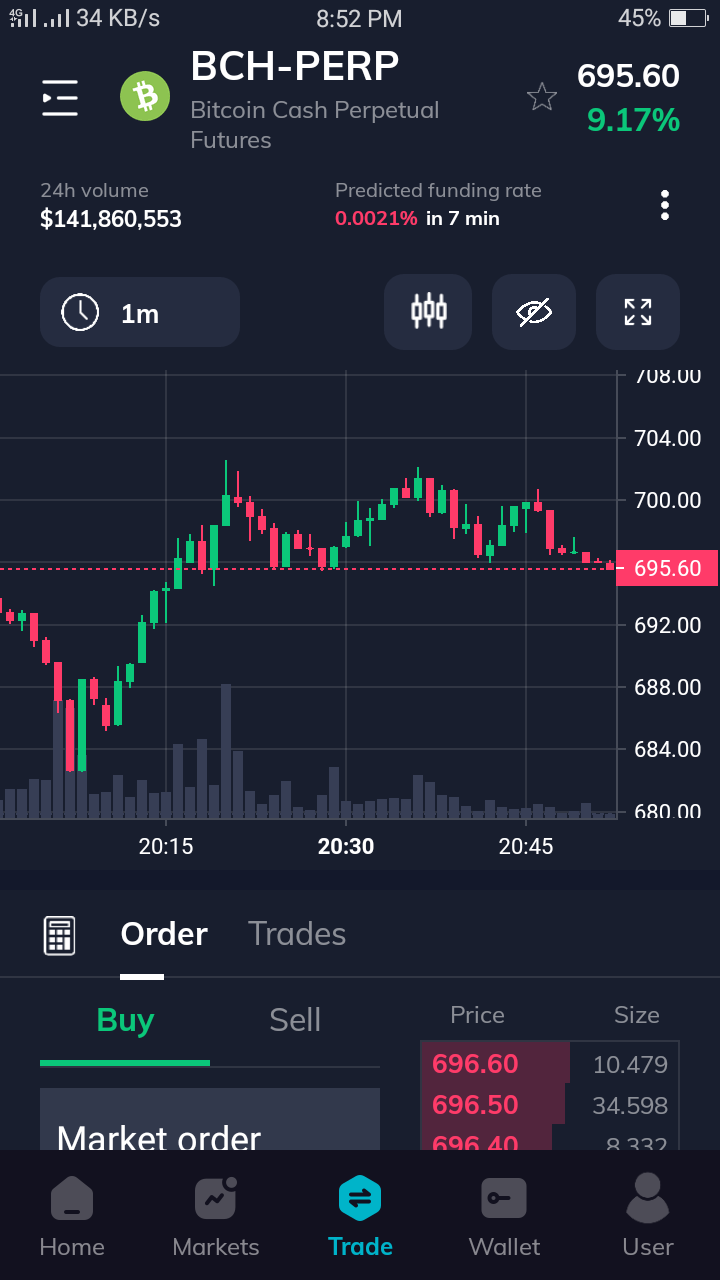This screenshot has width=720, height=1280.
Task: Open the Wallet section
Action: pyautogui.click(x=504, y=1216)
